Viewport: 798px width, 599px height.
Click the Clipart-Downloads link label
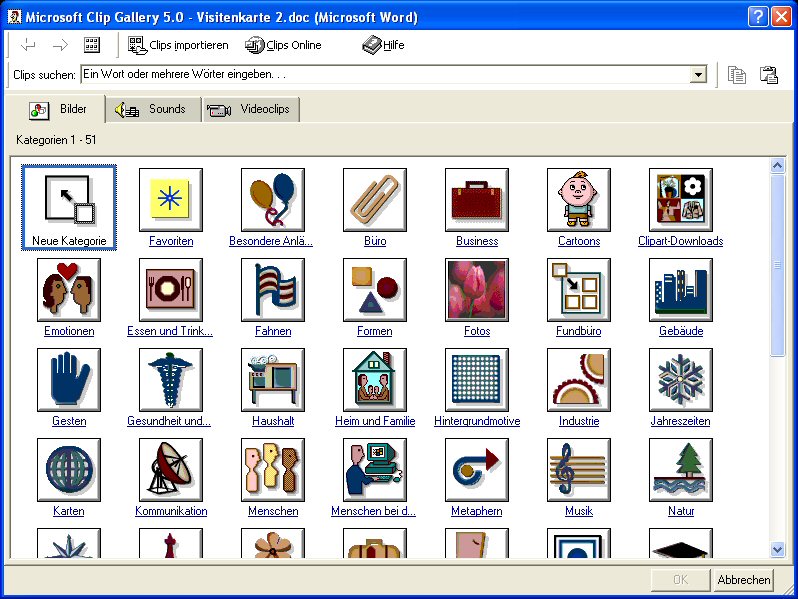tap(681, 241)
